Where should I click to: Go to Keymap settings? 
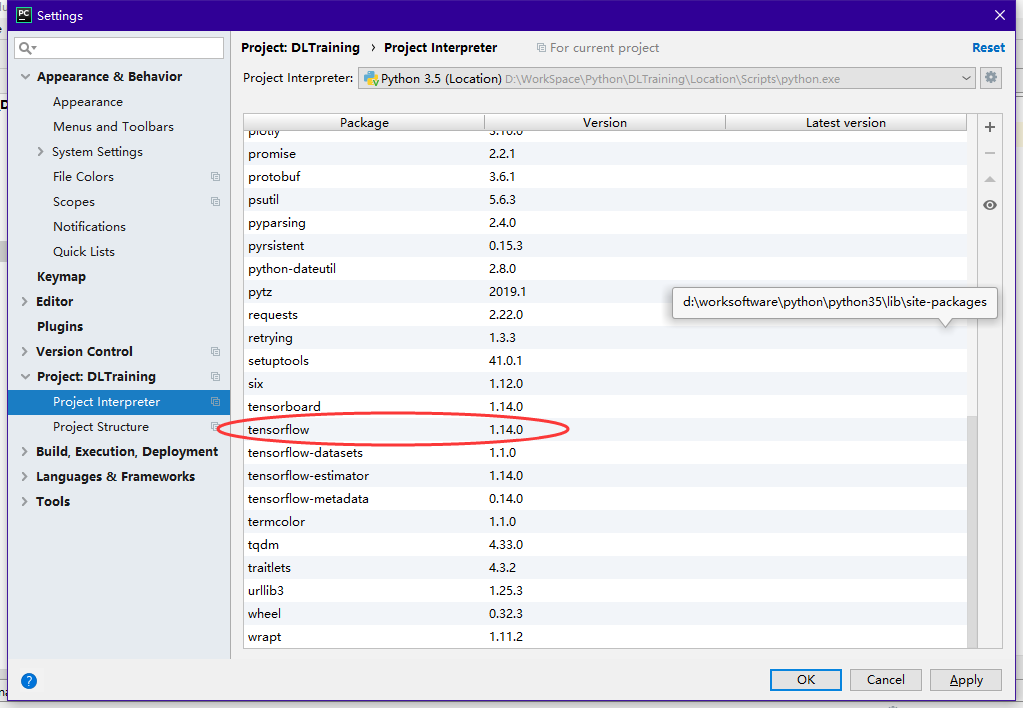click(61, 277)
